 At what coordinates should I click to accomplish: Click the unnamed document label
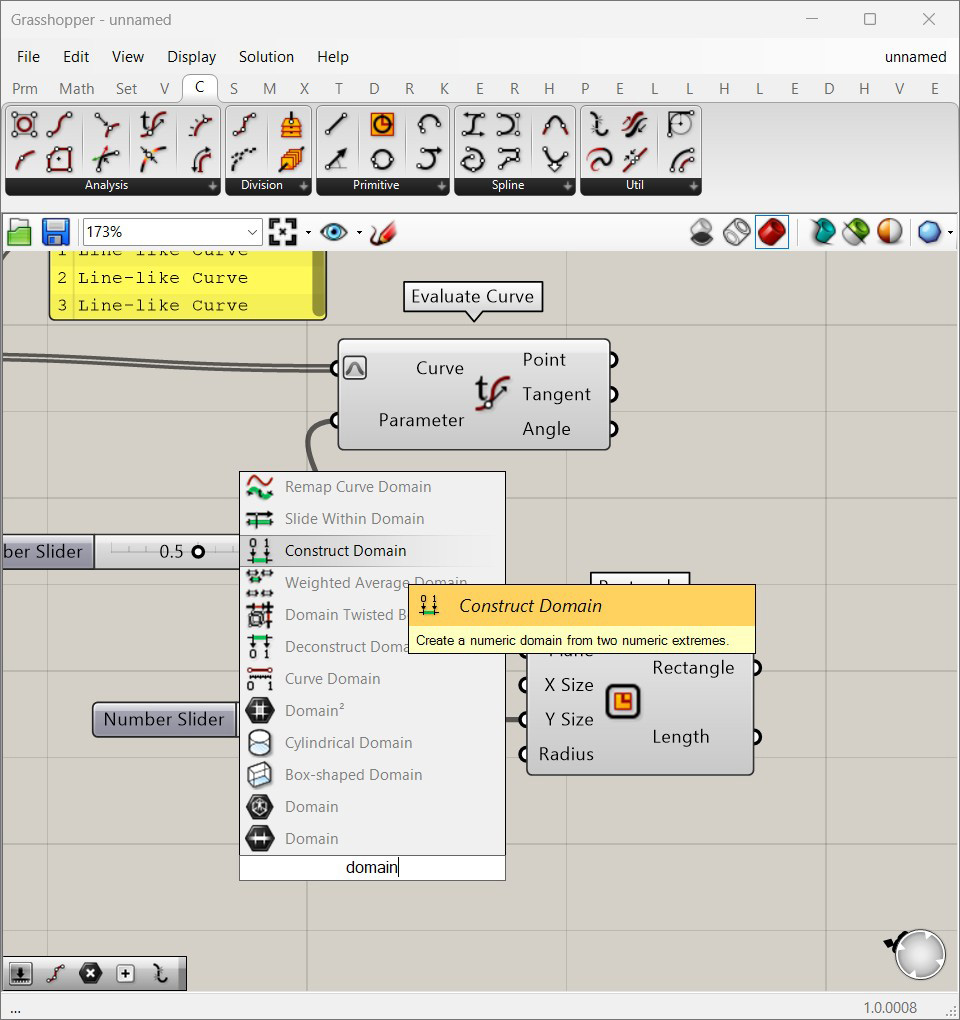(915, 57)
